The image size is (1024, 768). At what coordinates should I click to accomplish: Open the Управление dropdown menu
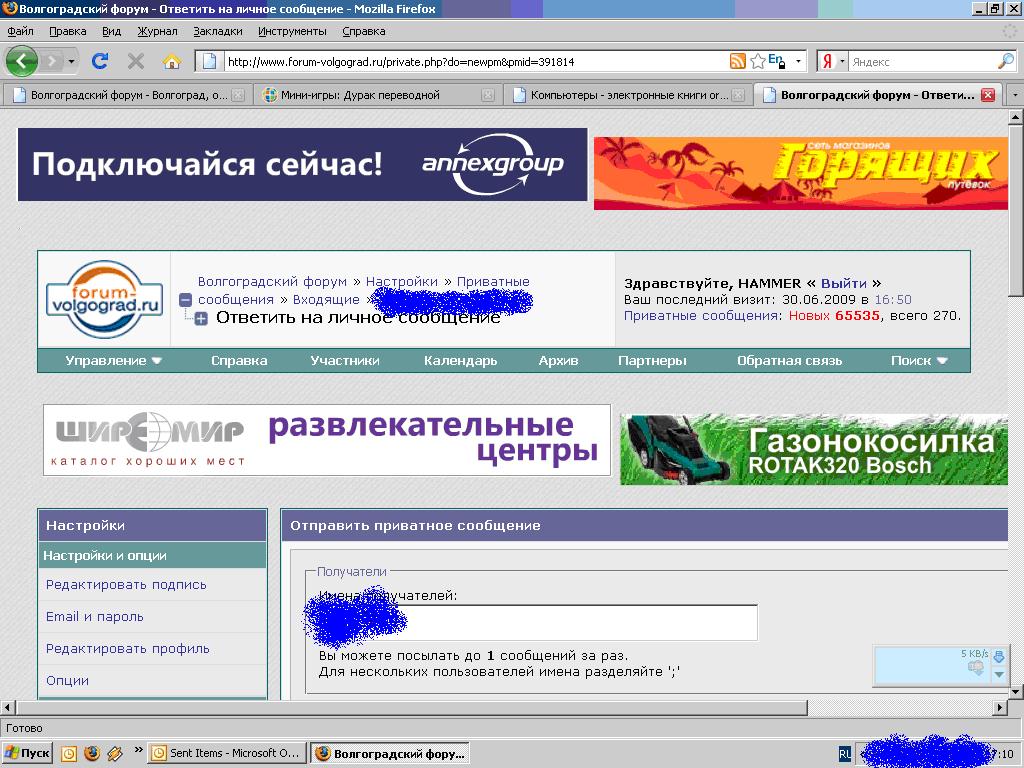coord(113,360)
